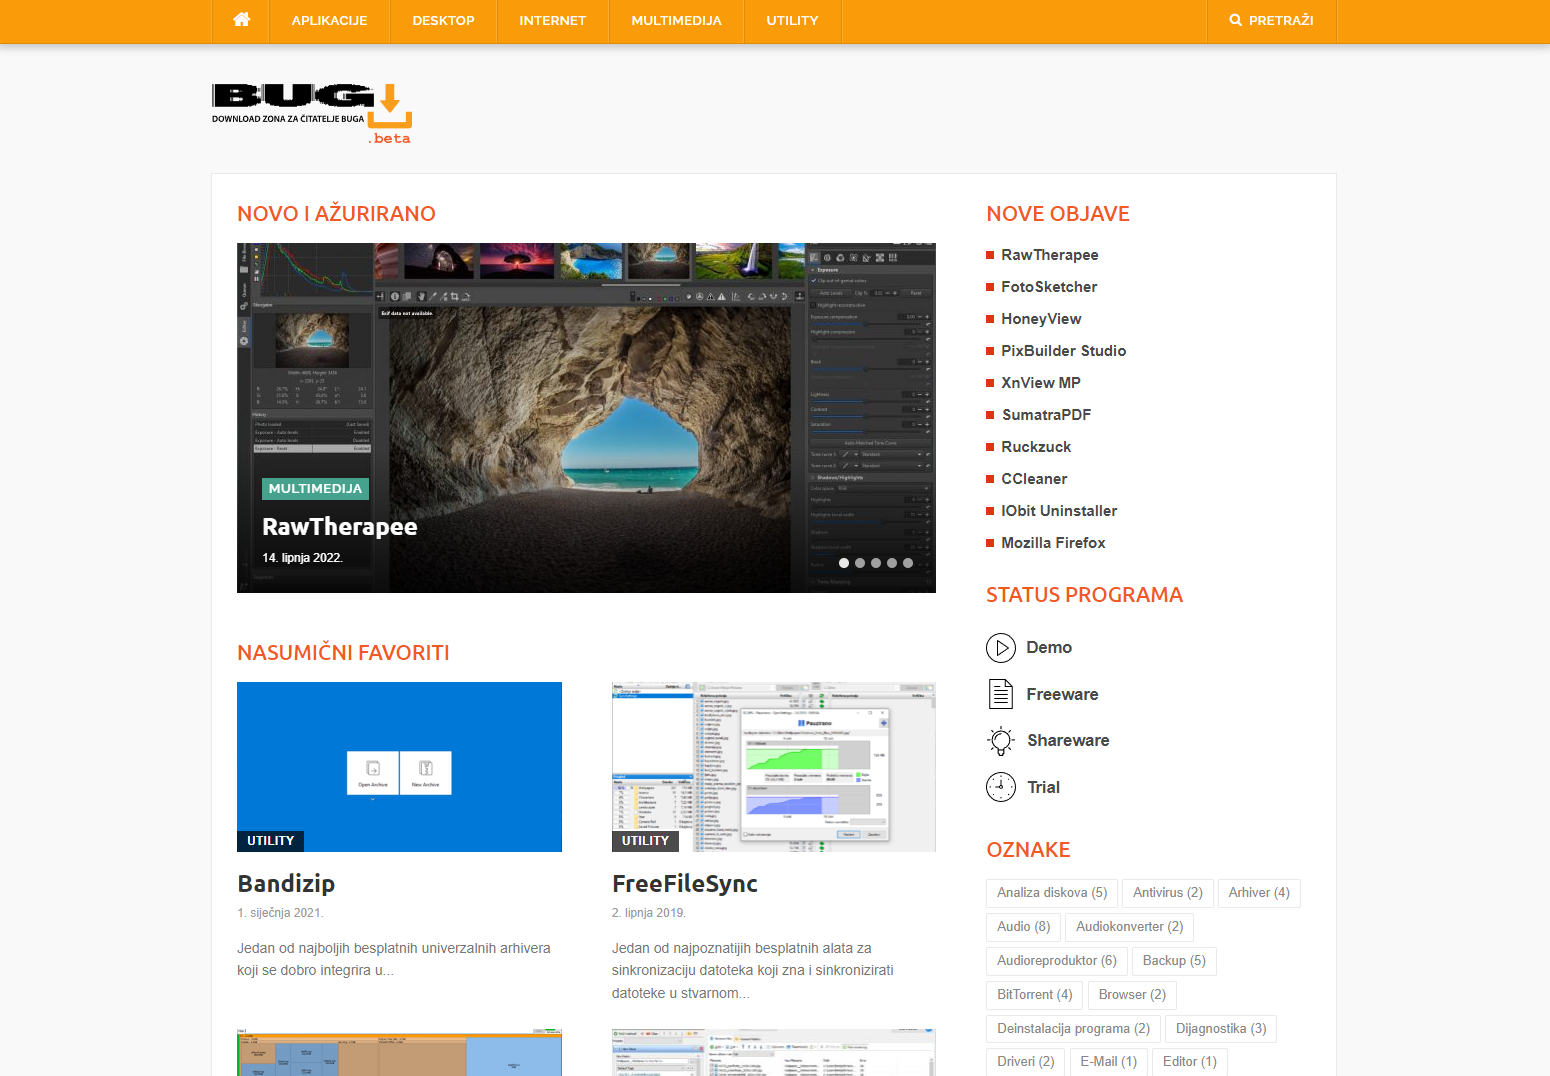Open the PixBuilder Studio post
Image resolution: width=1550 pixels, height=1076 pixels.
coord(1064,351)
